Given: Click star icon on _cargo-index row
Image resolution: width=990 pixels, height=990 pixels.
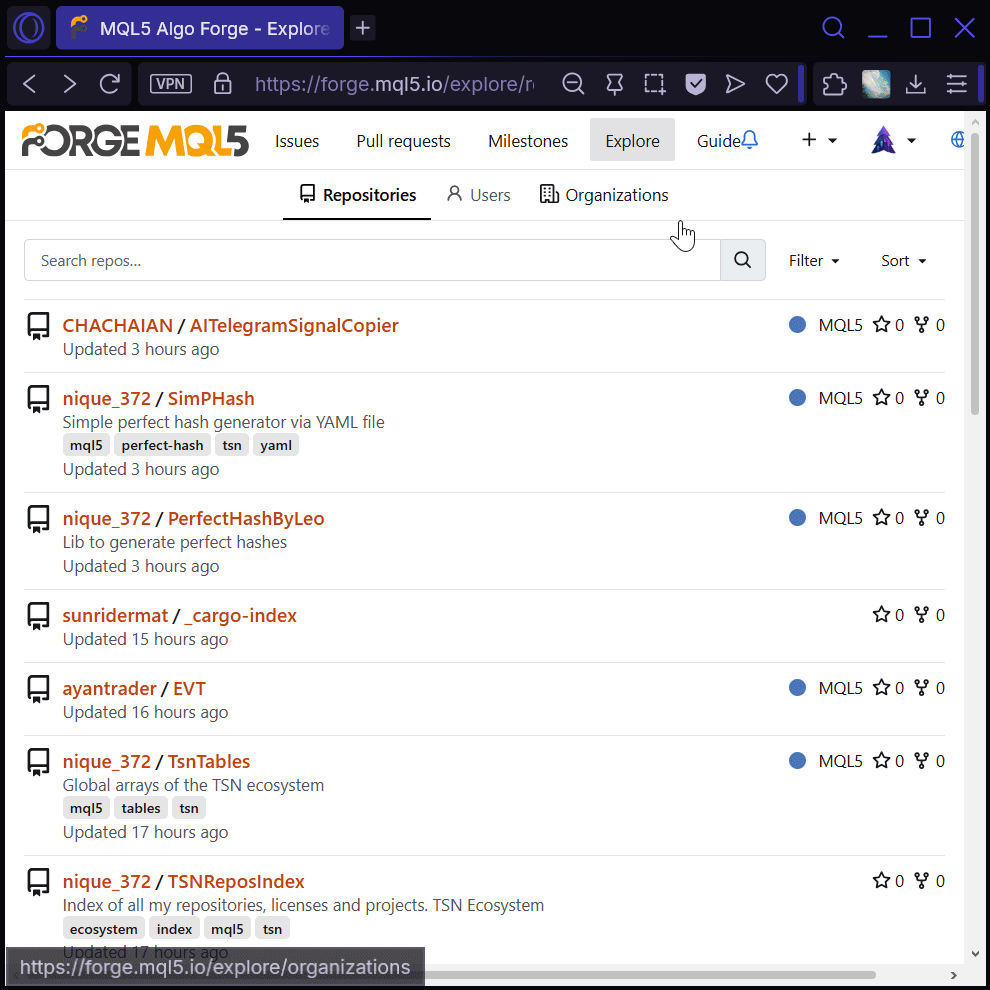Looking at the screenshot, I should click(x=881, y=615).
